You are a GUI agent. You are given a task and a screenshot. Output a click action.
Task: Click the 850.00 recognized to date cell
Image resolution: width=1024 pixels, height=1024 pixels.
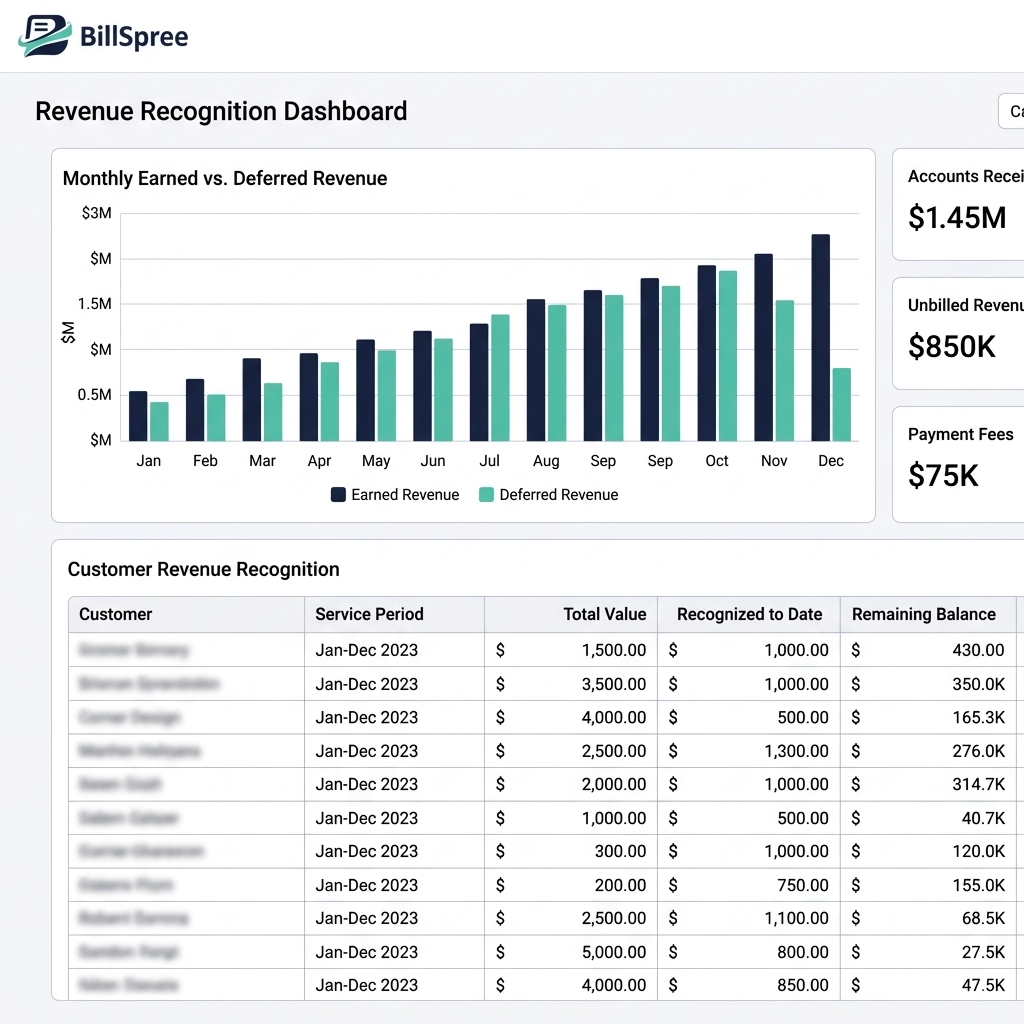click(748, 985)
